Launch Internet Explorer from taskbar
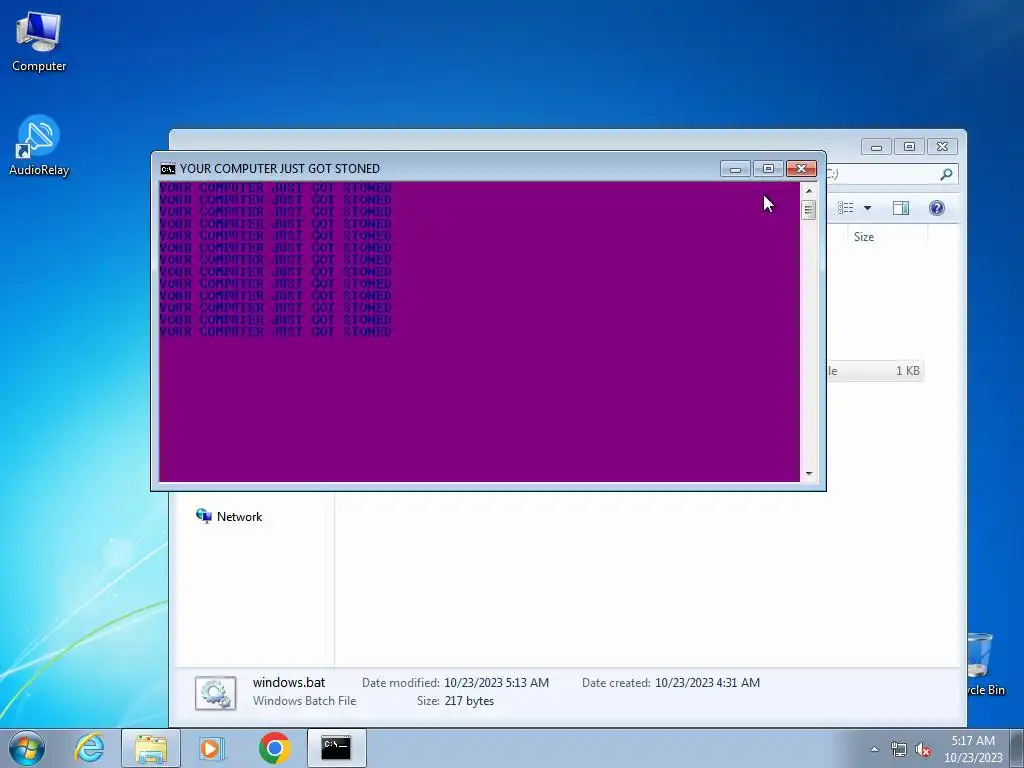 click(89, 748)
